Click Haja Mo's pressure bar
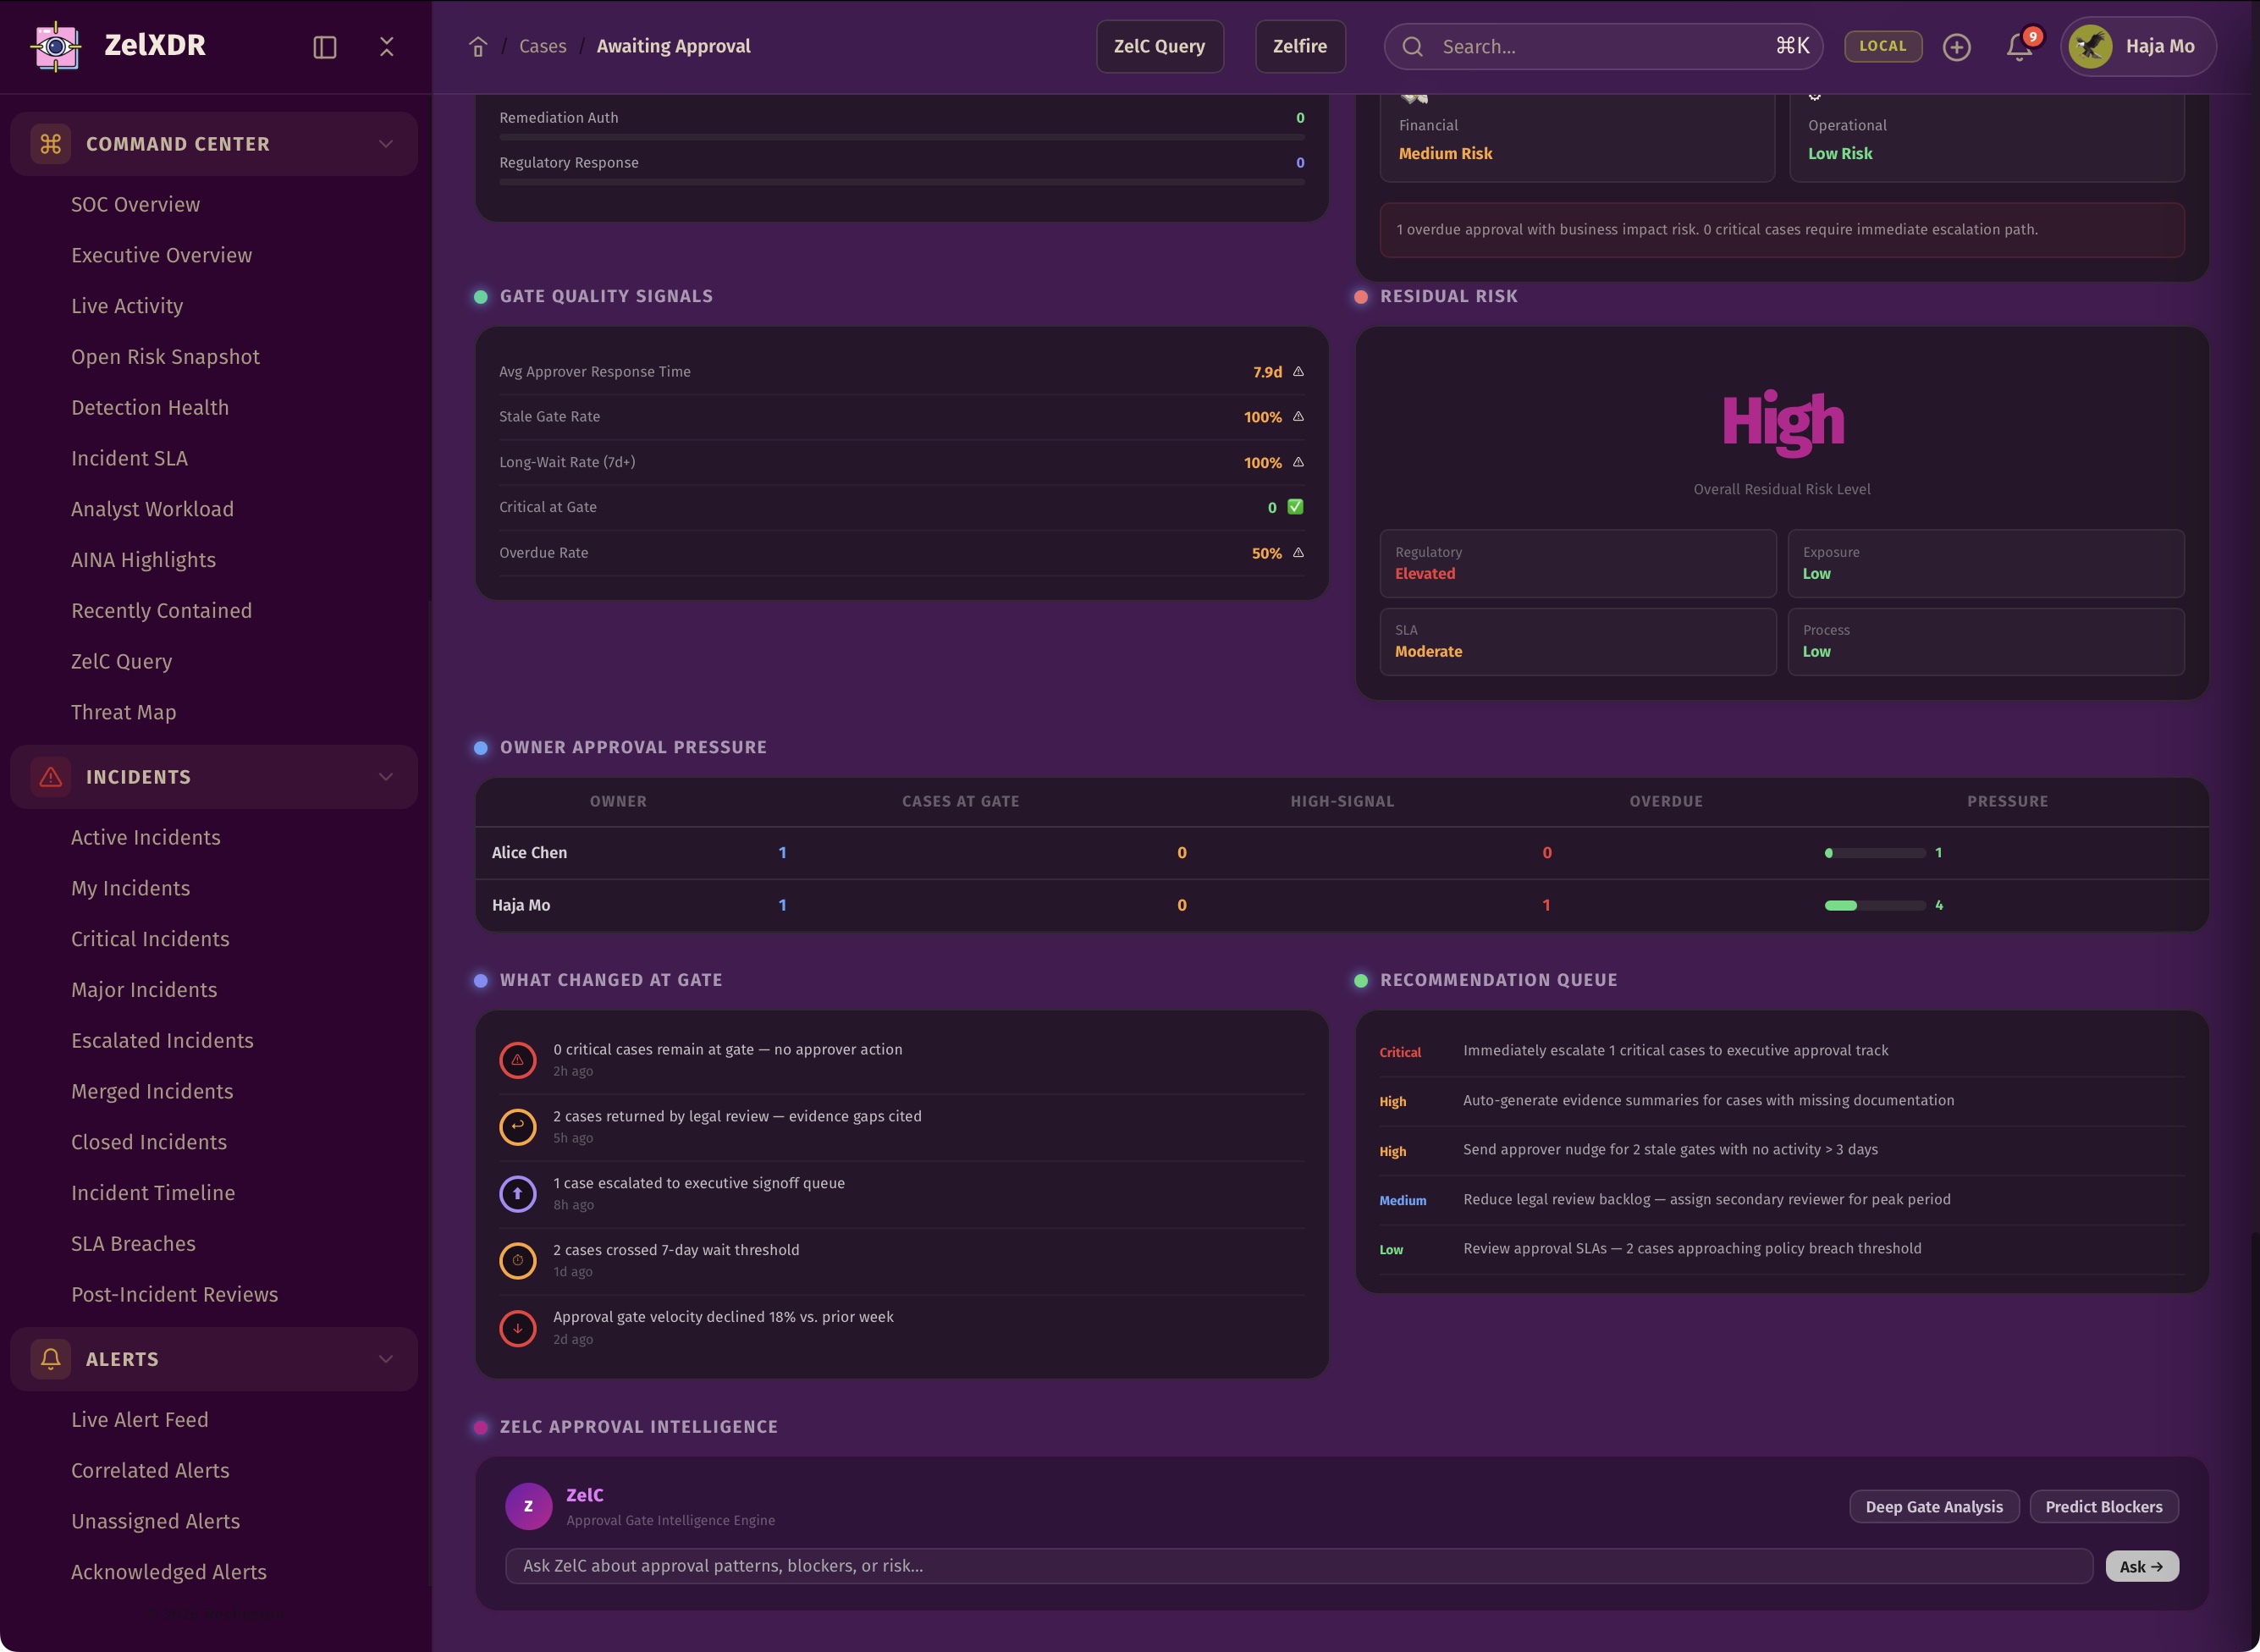Screen dimensions: 2260x1652 tap(1874, 905)
